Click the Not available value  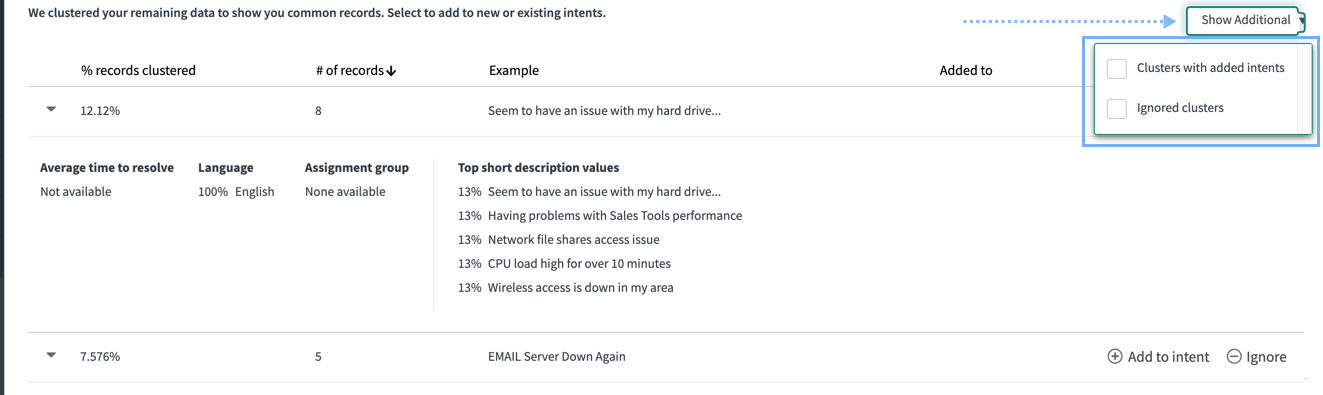point(76,191)
